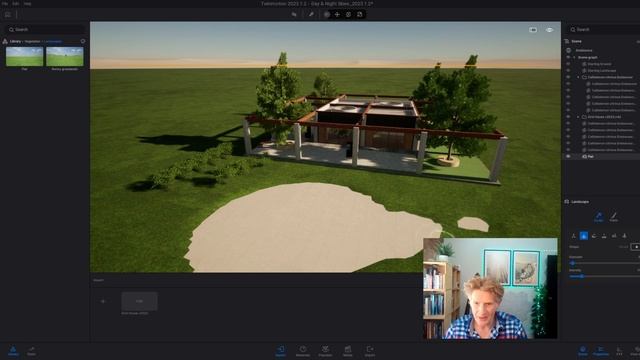Screen dimensions: 640x360
Task: Click the Library search field
Action: coord(46,29)
